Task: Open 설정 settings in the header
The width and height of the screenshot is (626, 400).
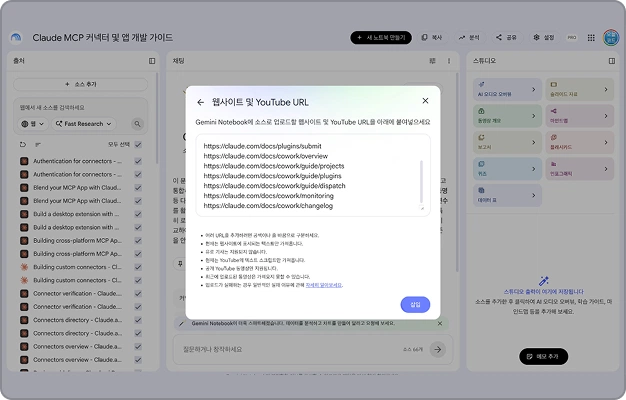Action: pos(544,38)
